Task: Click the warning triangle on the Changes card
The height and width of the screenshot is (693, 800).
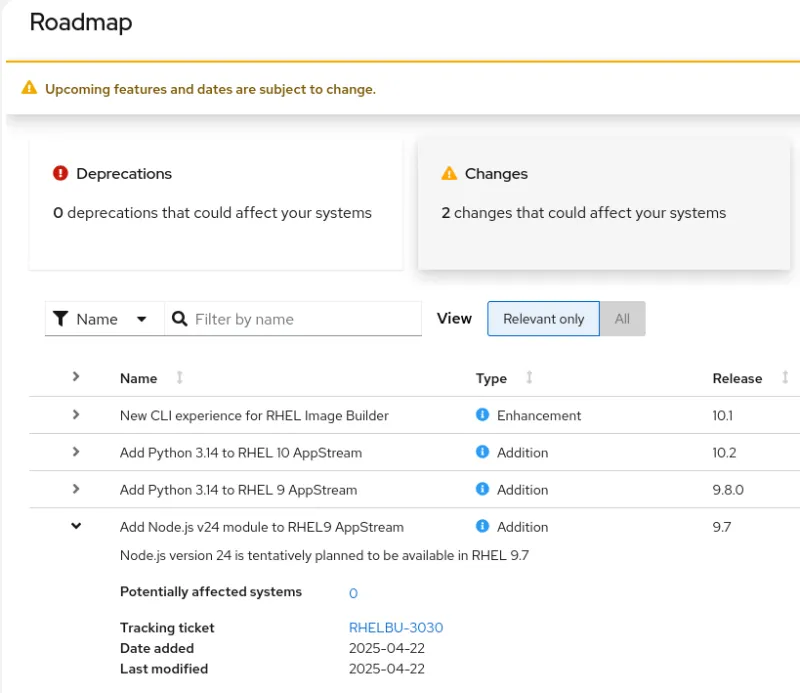Action: (x=449, y=172)
